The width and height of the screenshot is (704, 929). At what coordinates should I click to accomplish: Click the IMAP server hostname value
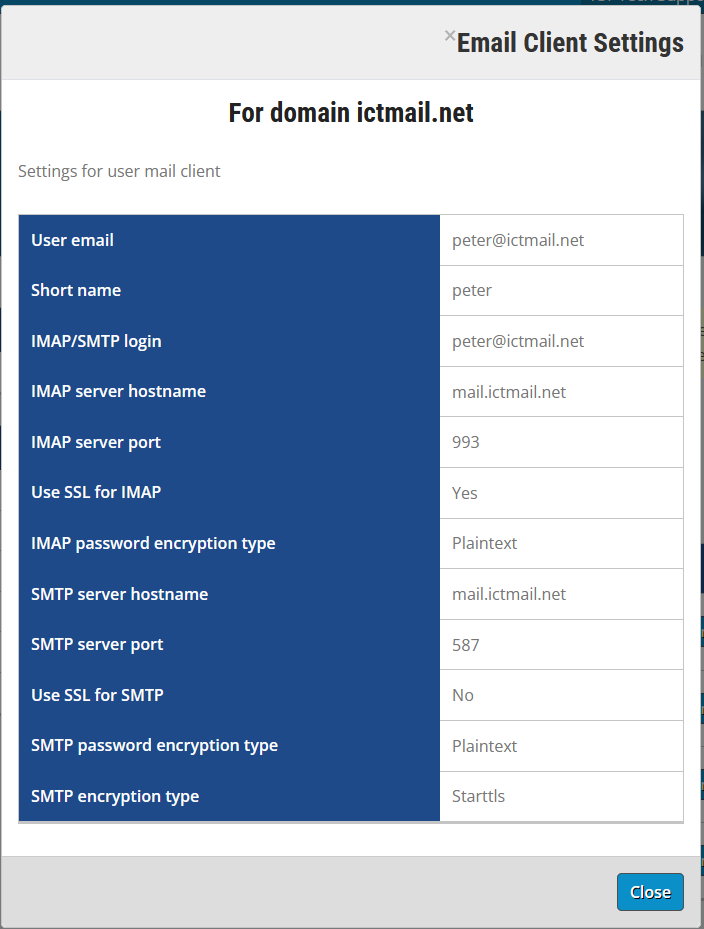tap(509, 392)
